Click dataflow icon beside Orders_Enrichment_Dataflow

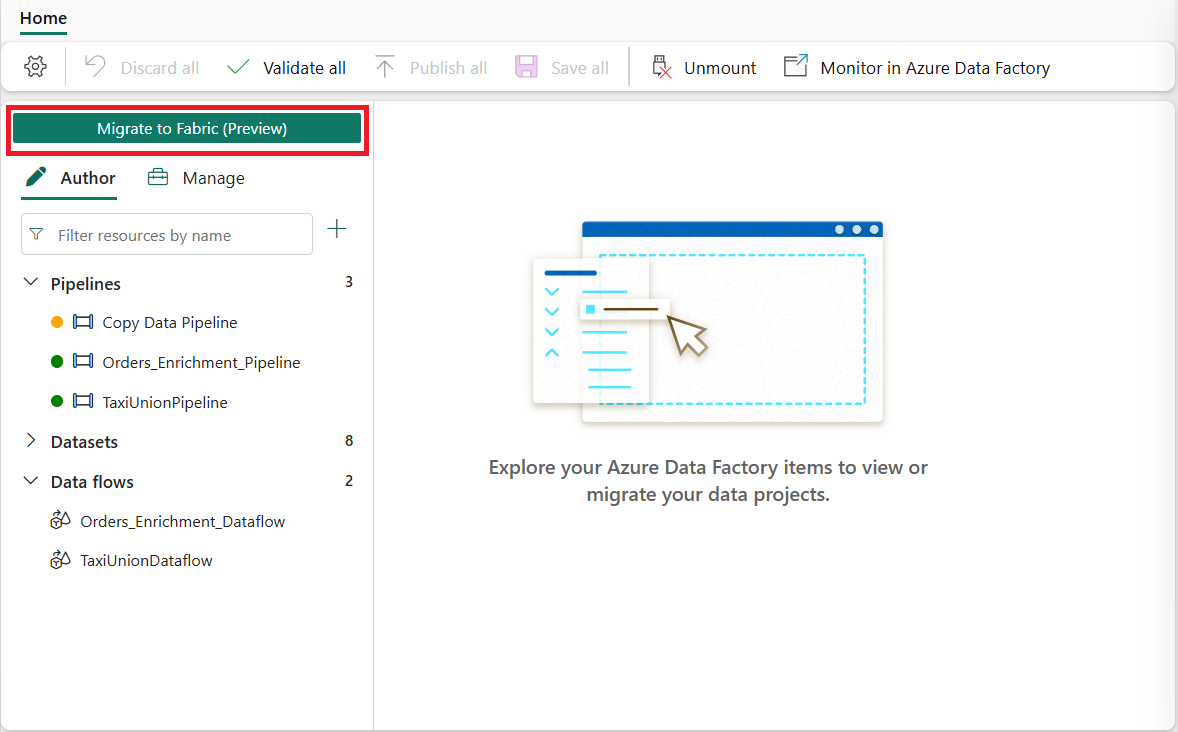[60, 520]
